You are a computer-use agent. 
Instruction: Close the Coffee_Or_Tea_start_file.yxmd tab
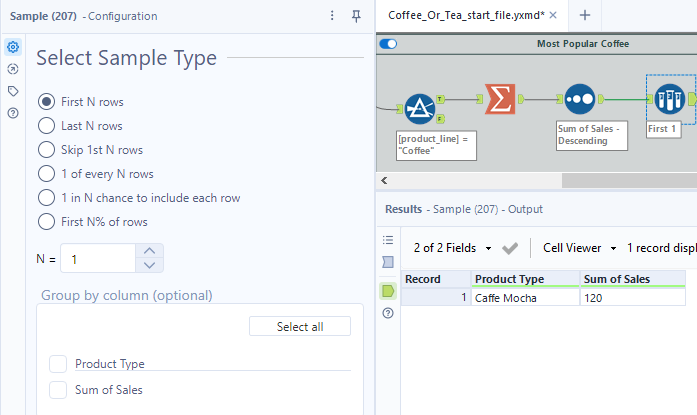(x=553, y=15)
